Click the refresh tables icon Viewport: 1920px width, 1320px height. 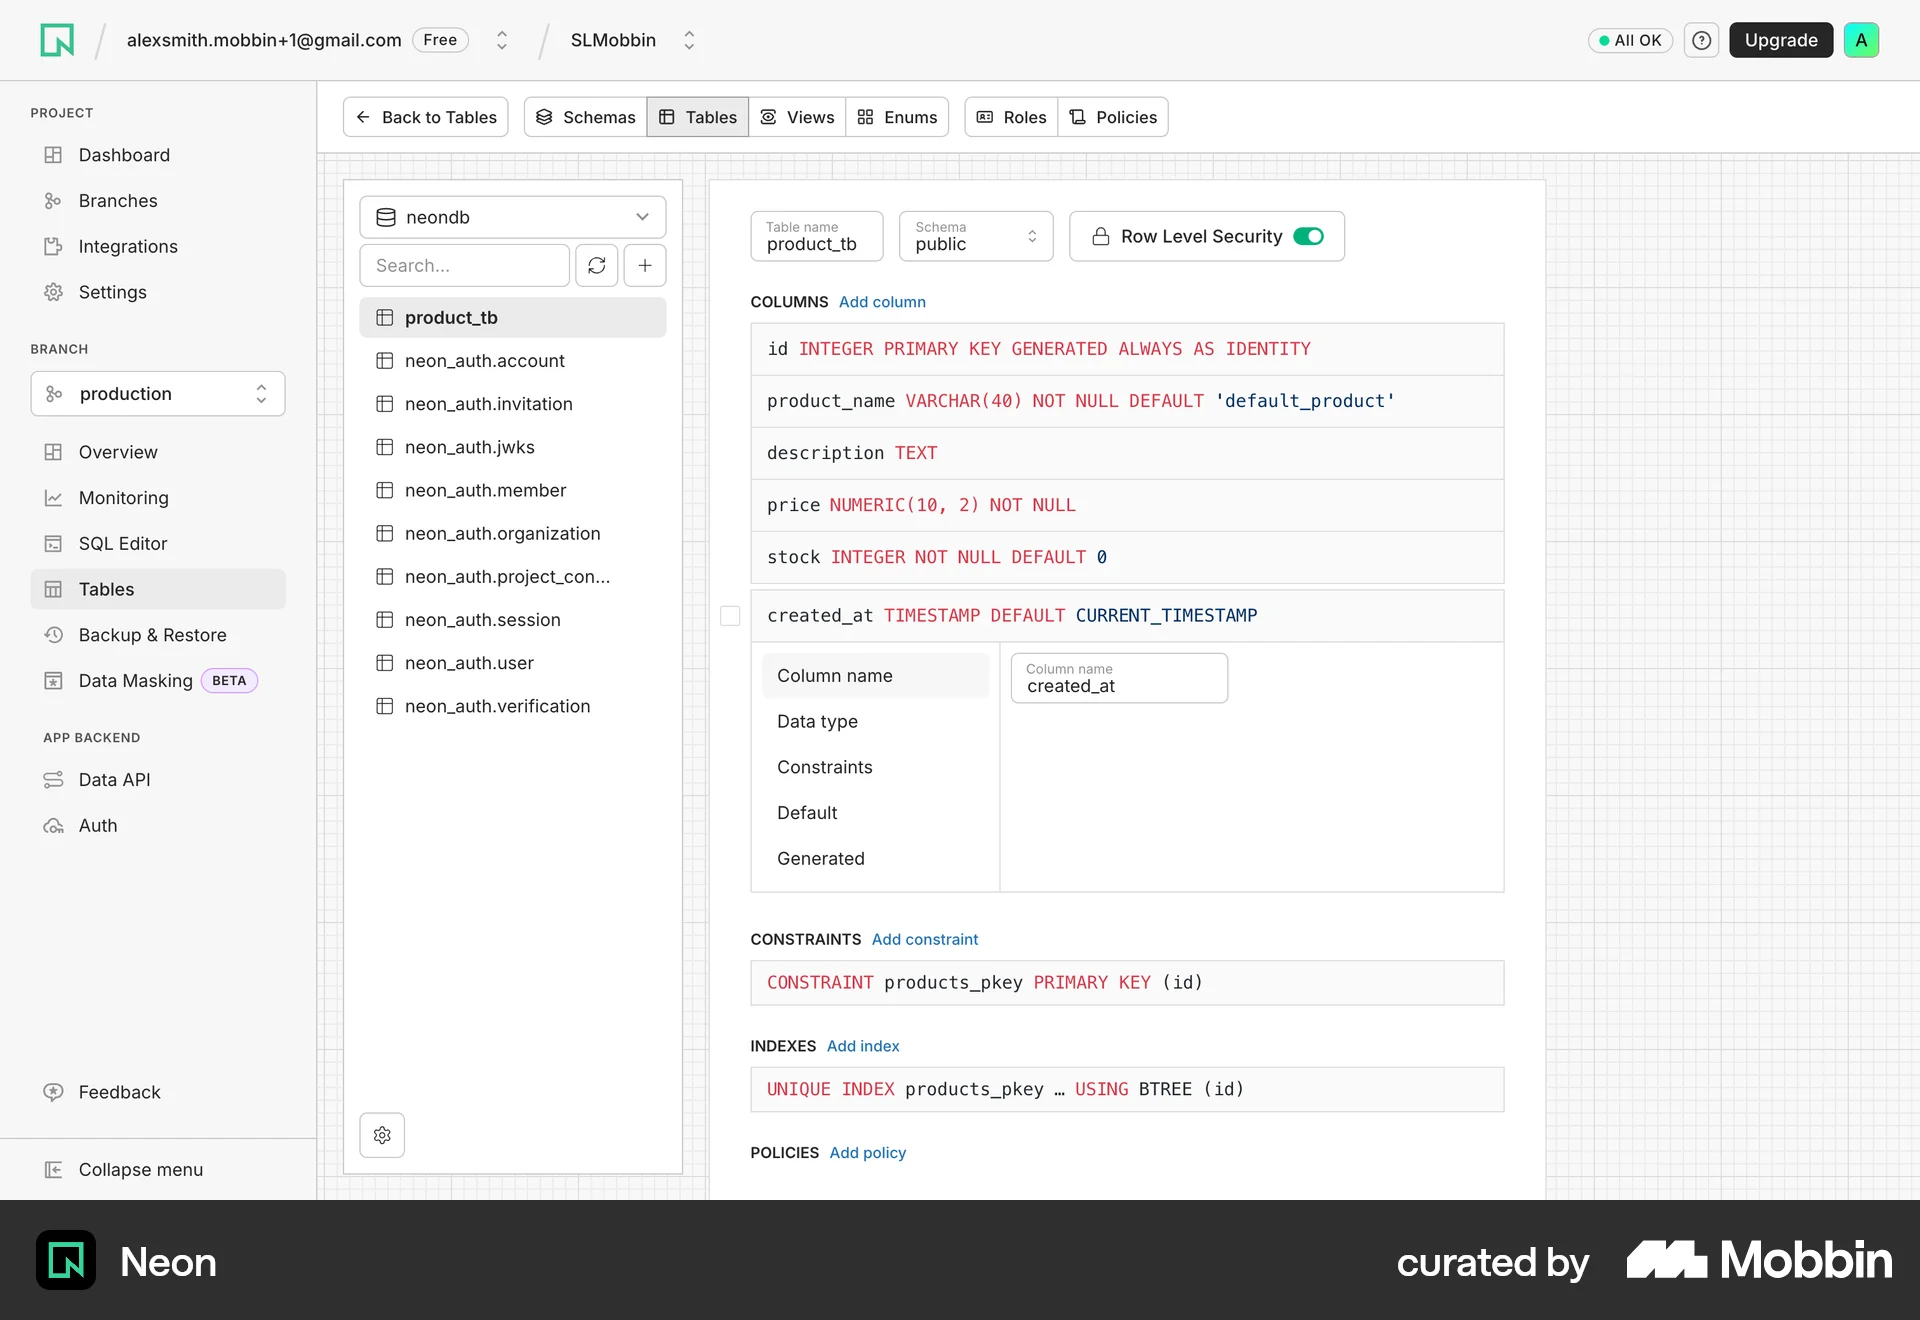pyautogui.click(x=597, y=265)
